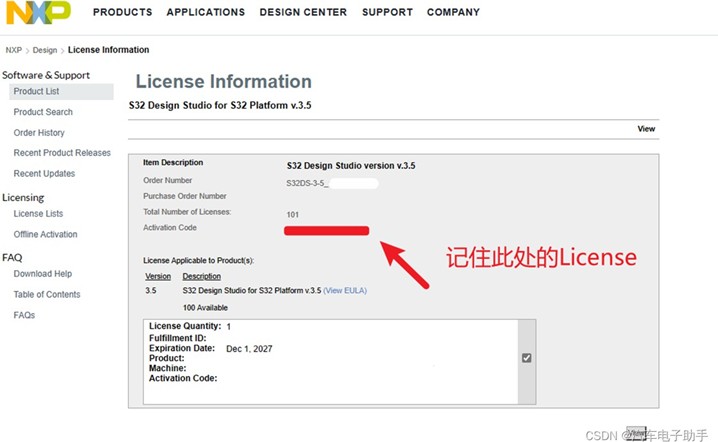Open the APPLICATIONS menu

tap(205, 13)
